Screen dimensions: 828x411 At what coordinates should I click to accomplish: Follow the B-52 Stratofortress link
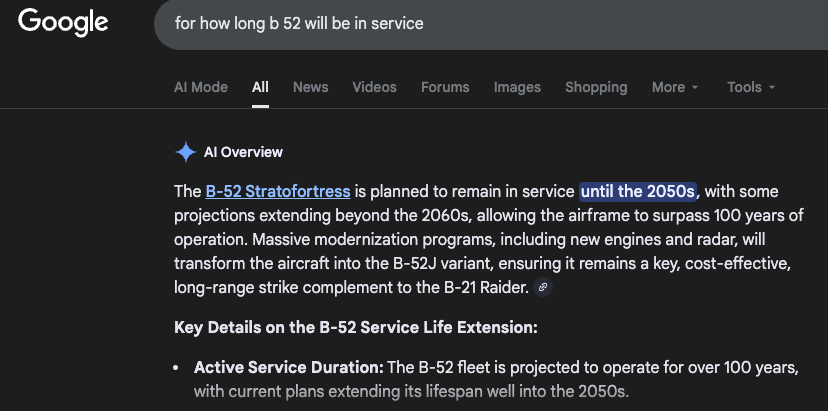coord(278,191)
